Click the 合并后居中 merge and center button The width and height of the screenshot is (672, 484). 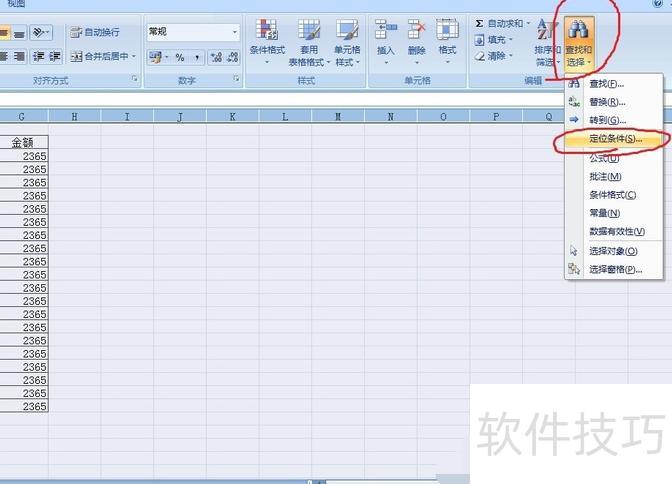(x=99, y=56)
